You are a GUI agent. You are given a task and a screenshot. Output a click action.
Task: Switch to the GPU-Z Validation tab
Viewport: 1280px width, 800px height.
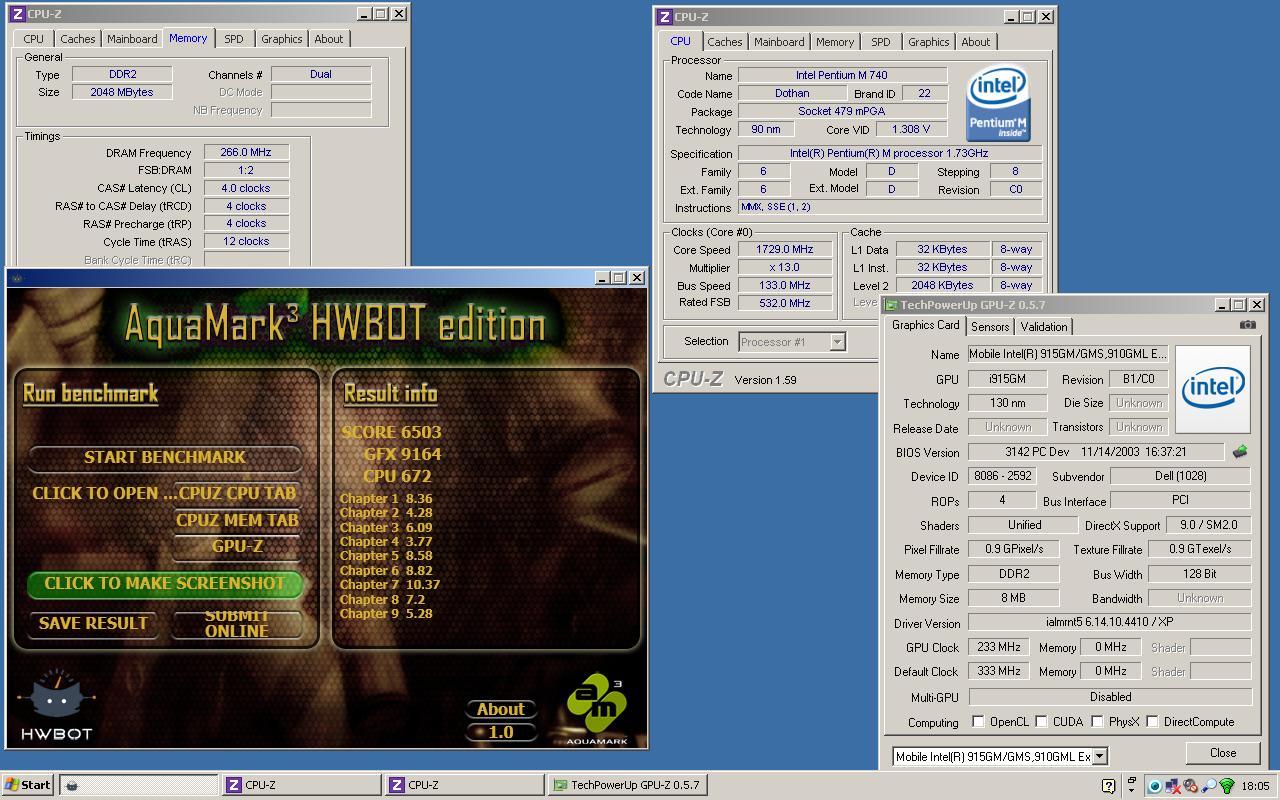[x=1043, y=327]
